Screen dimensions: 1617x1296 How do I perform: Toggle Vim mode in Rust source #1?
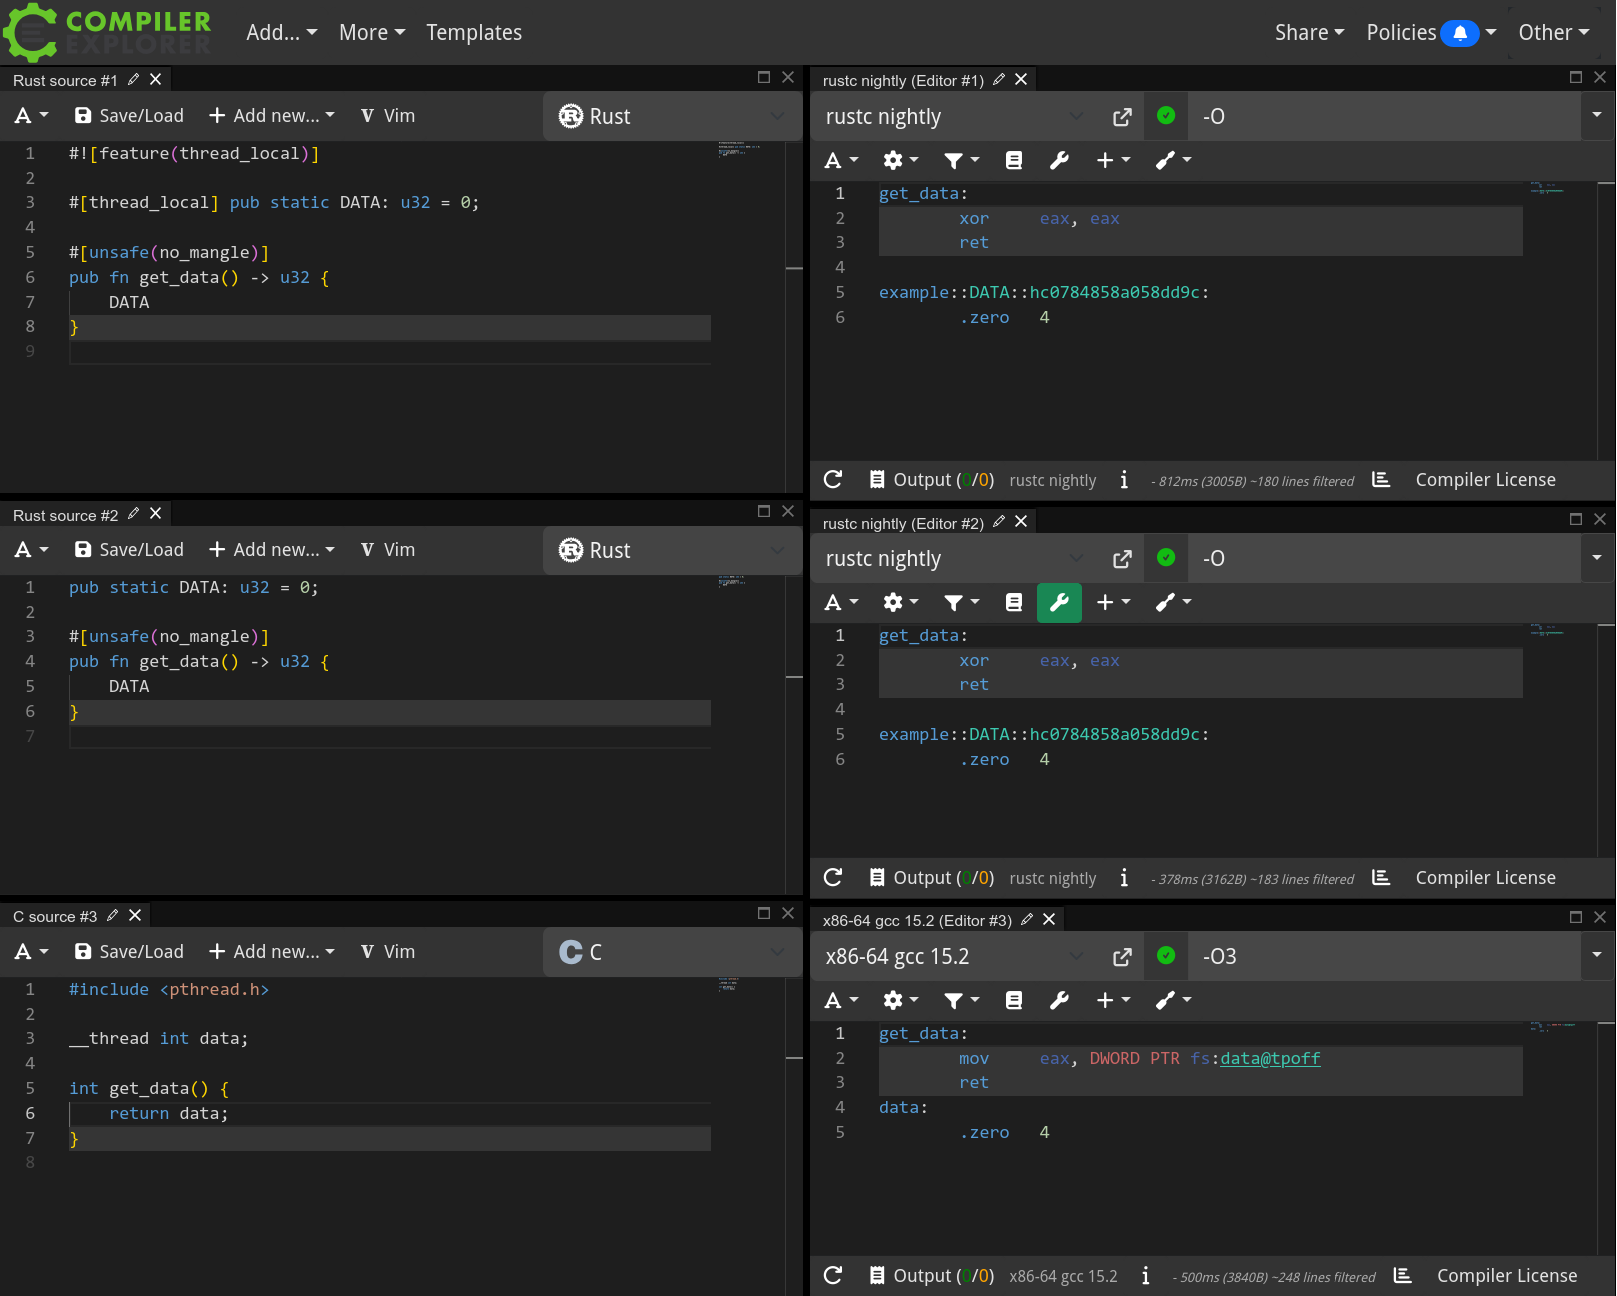point(388,116)
